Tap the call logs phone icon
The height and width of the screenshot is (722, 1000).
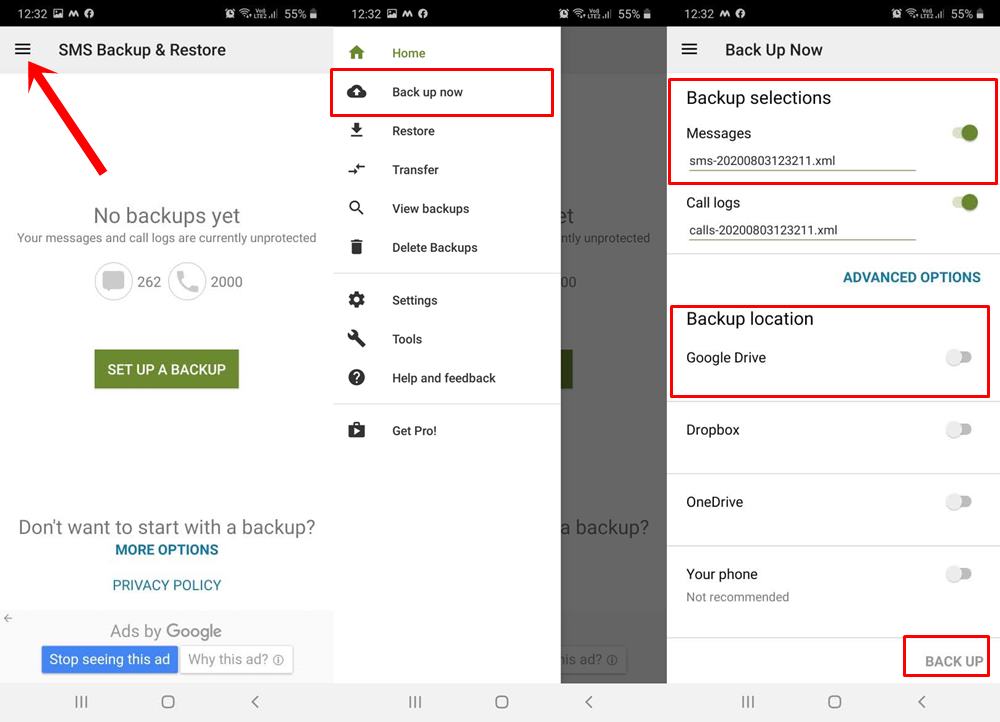(x=188, y=281)
